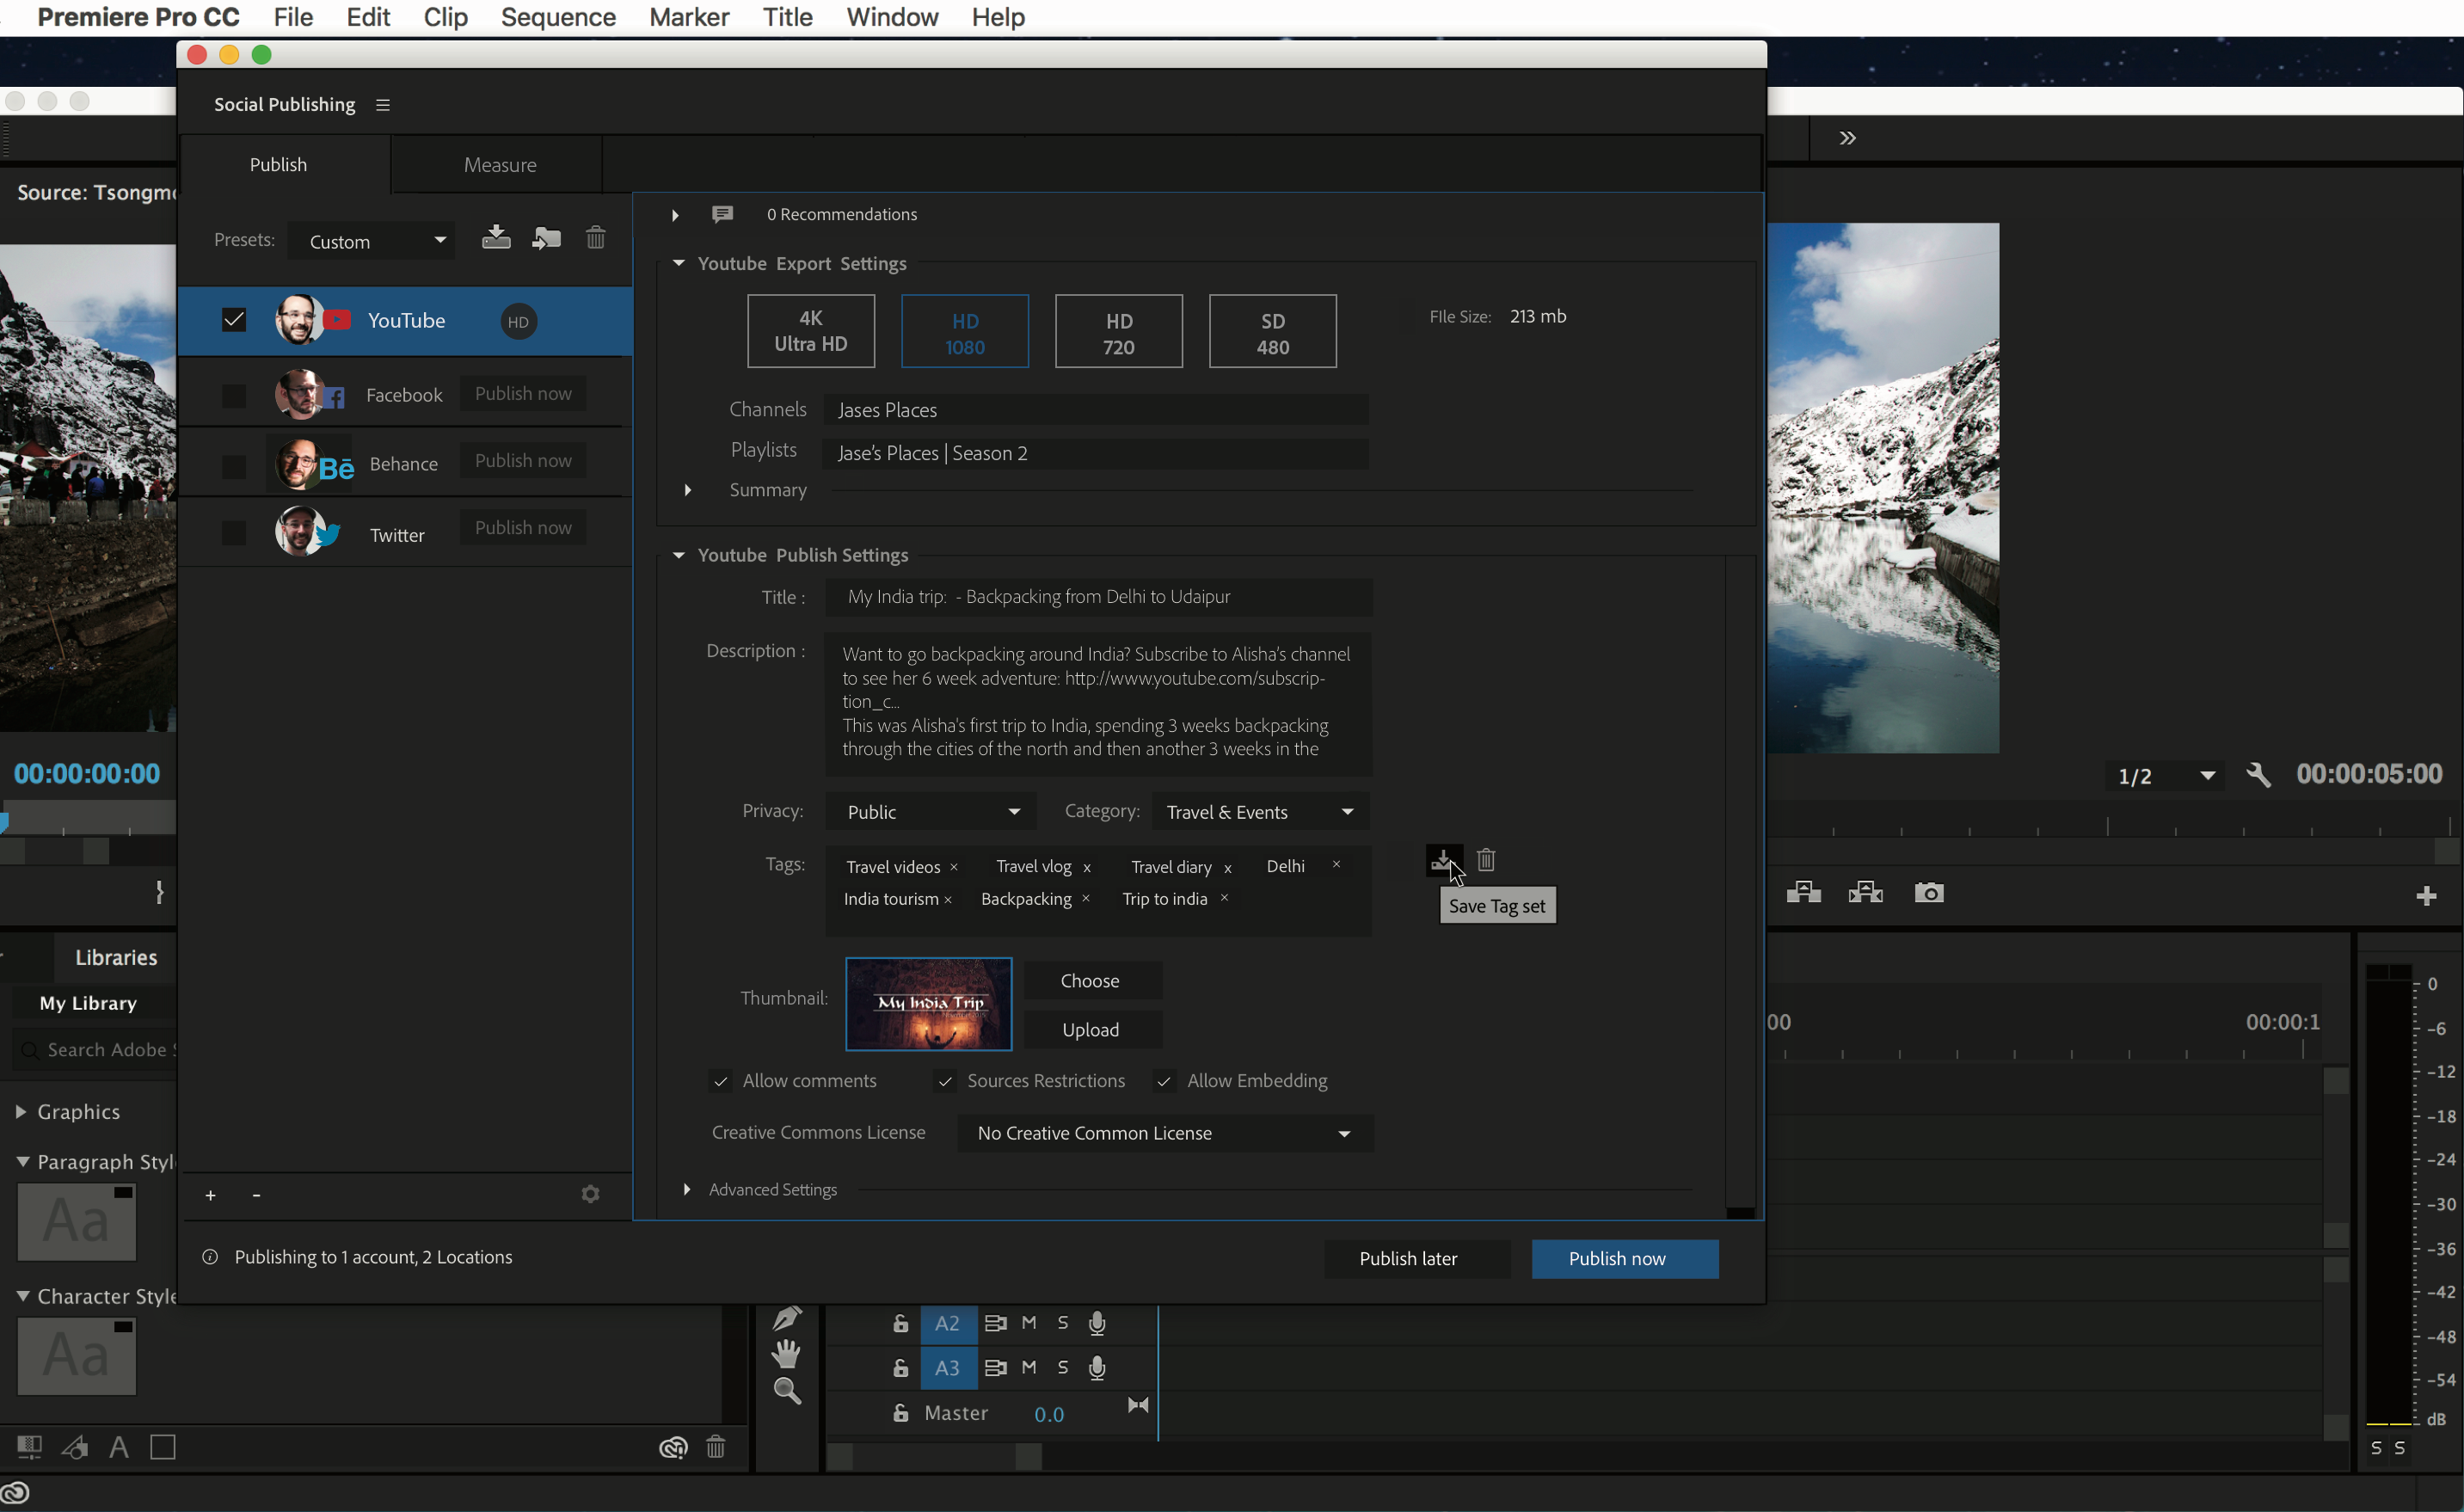The height and width of the screenshot is (1512, 2464).
Task: Click the Creative Cloud icon in status bar
Action: (16, 1494)
